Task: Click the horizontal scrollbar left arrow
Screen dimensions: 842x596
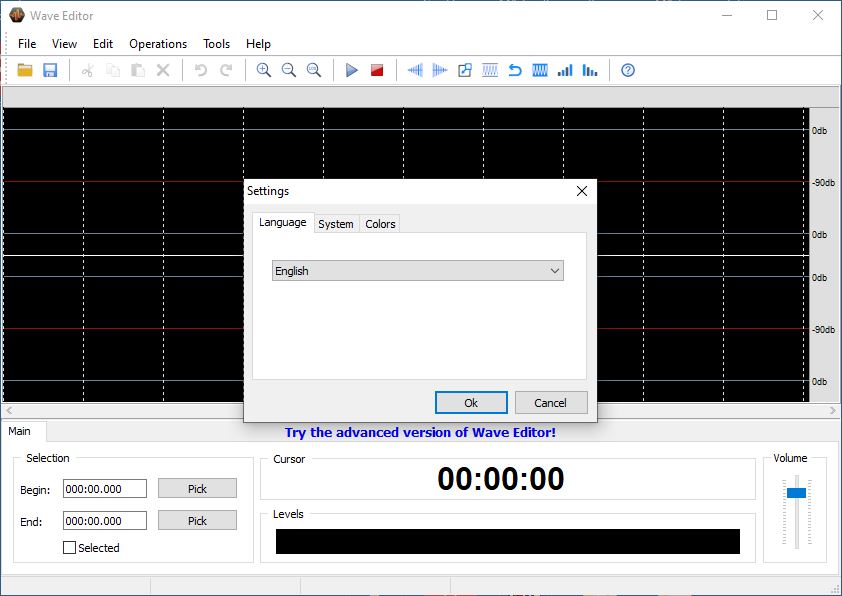Action: [9, 410]
